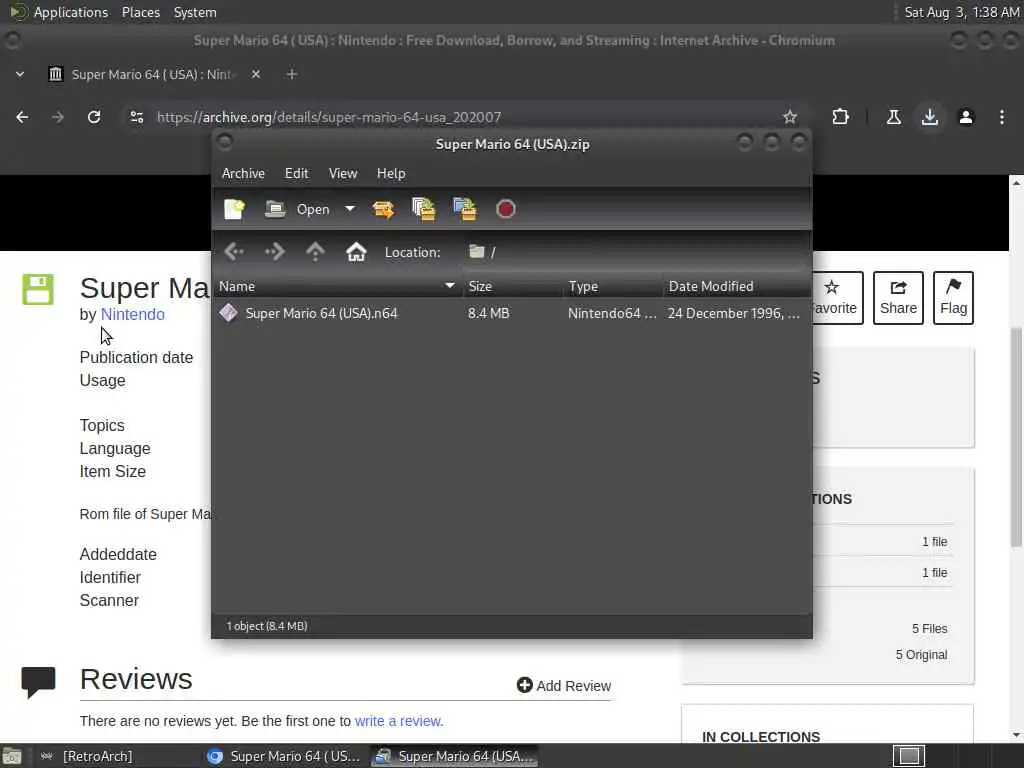Close the Super Mario 64 browser tab
Viewport: 1024px width, 768px height.
pos(256,74)
